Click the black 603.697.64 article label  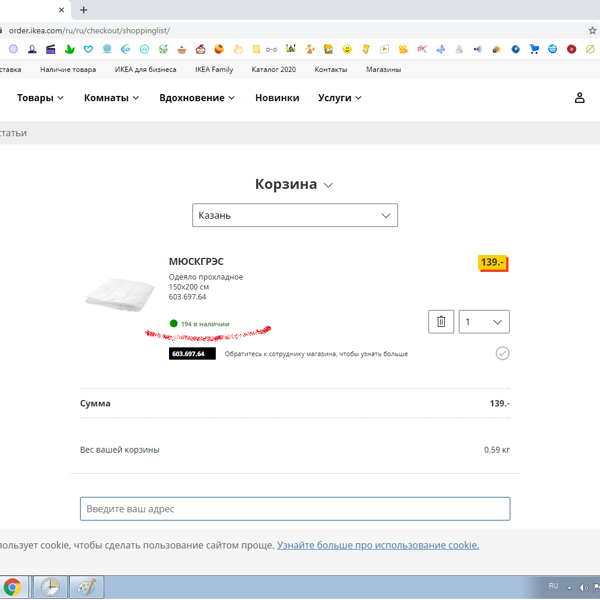pos(192,354)
